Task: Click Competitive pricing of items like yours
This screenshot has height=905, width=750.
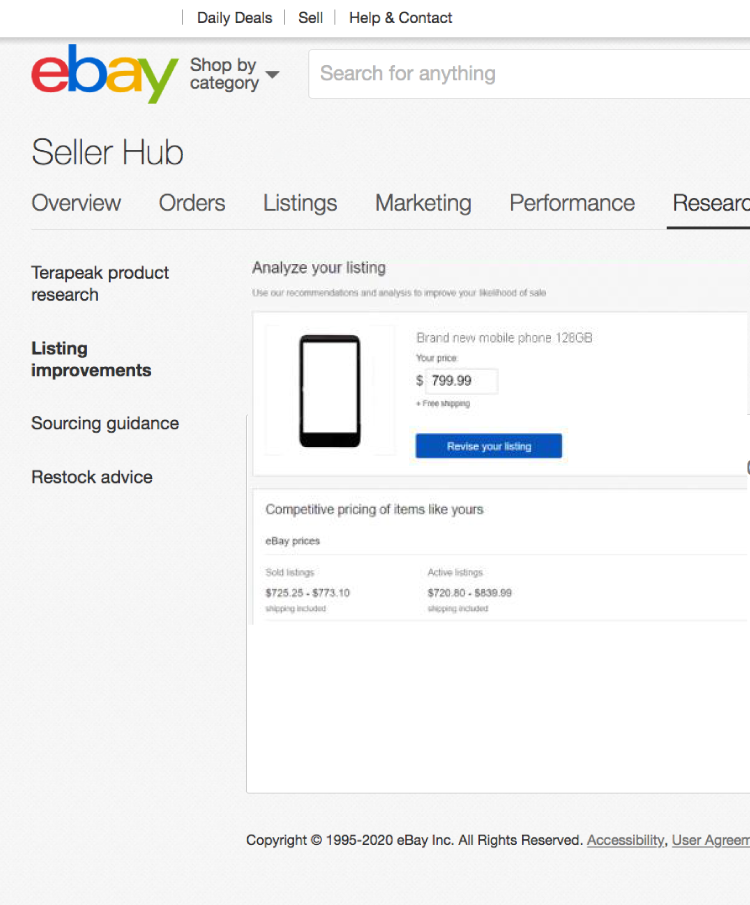Action: (x=374, y=509)
